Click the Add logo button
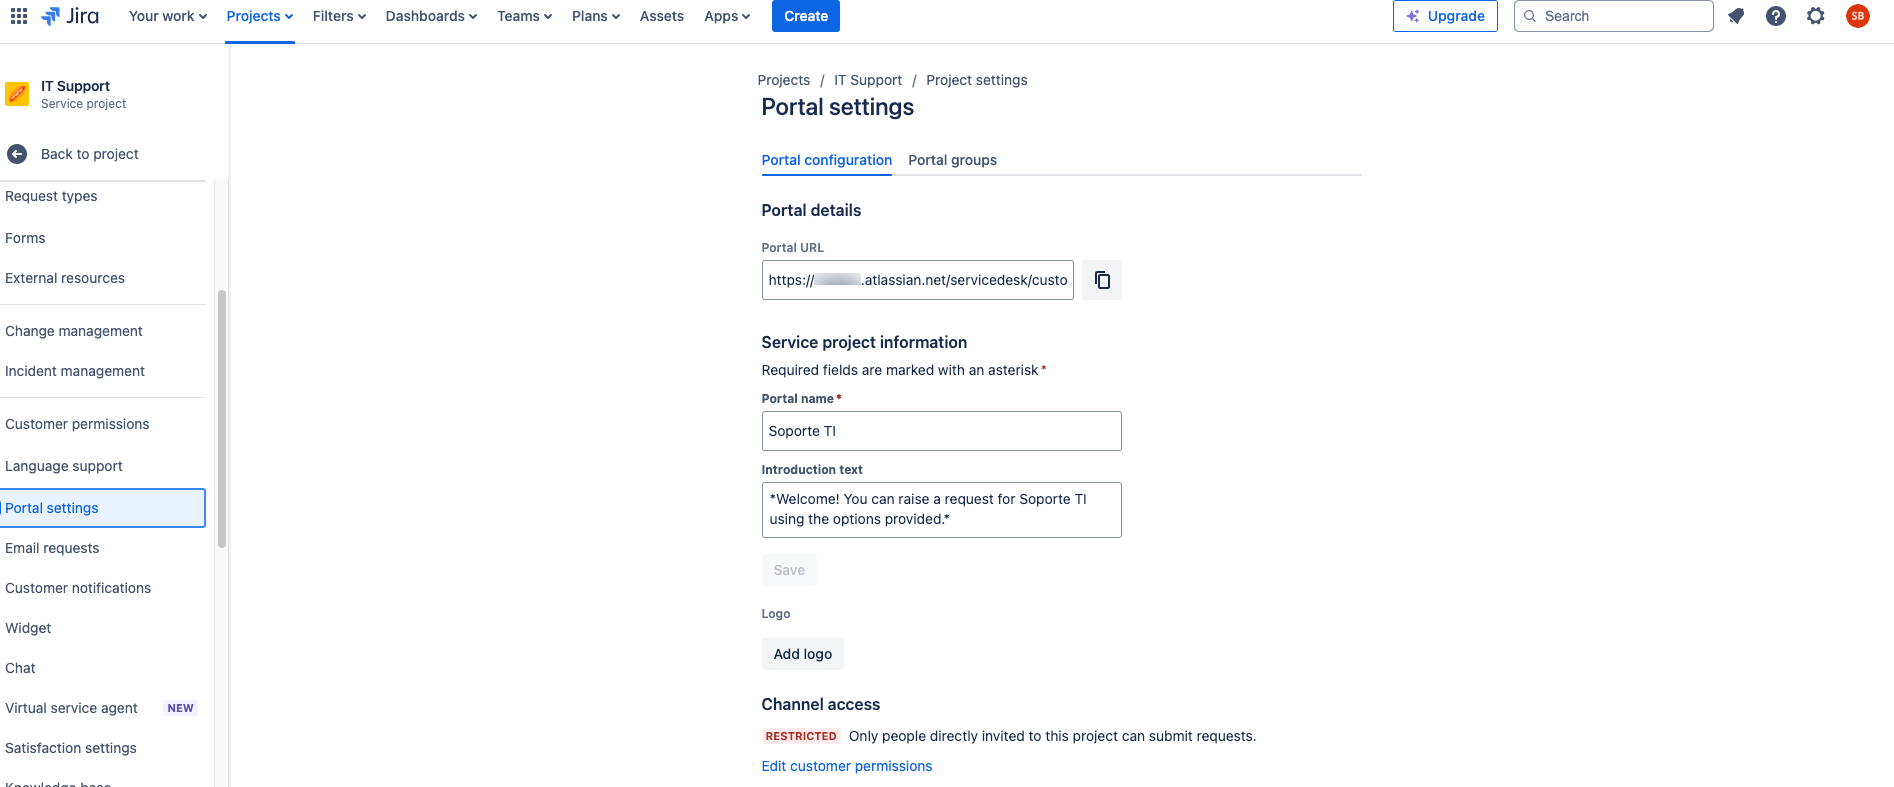Image resolution: width=1894 pixels, height=787 pixels. (803, 654)
